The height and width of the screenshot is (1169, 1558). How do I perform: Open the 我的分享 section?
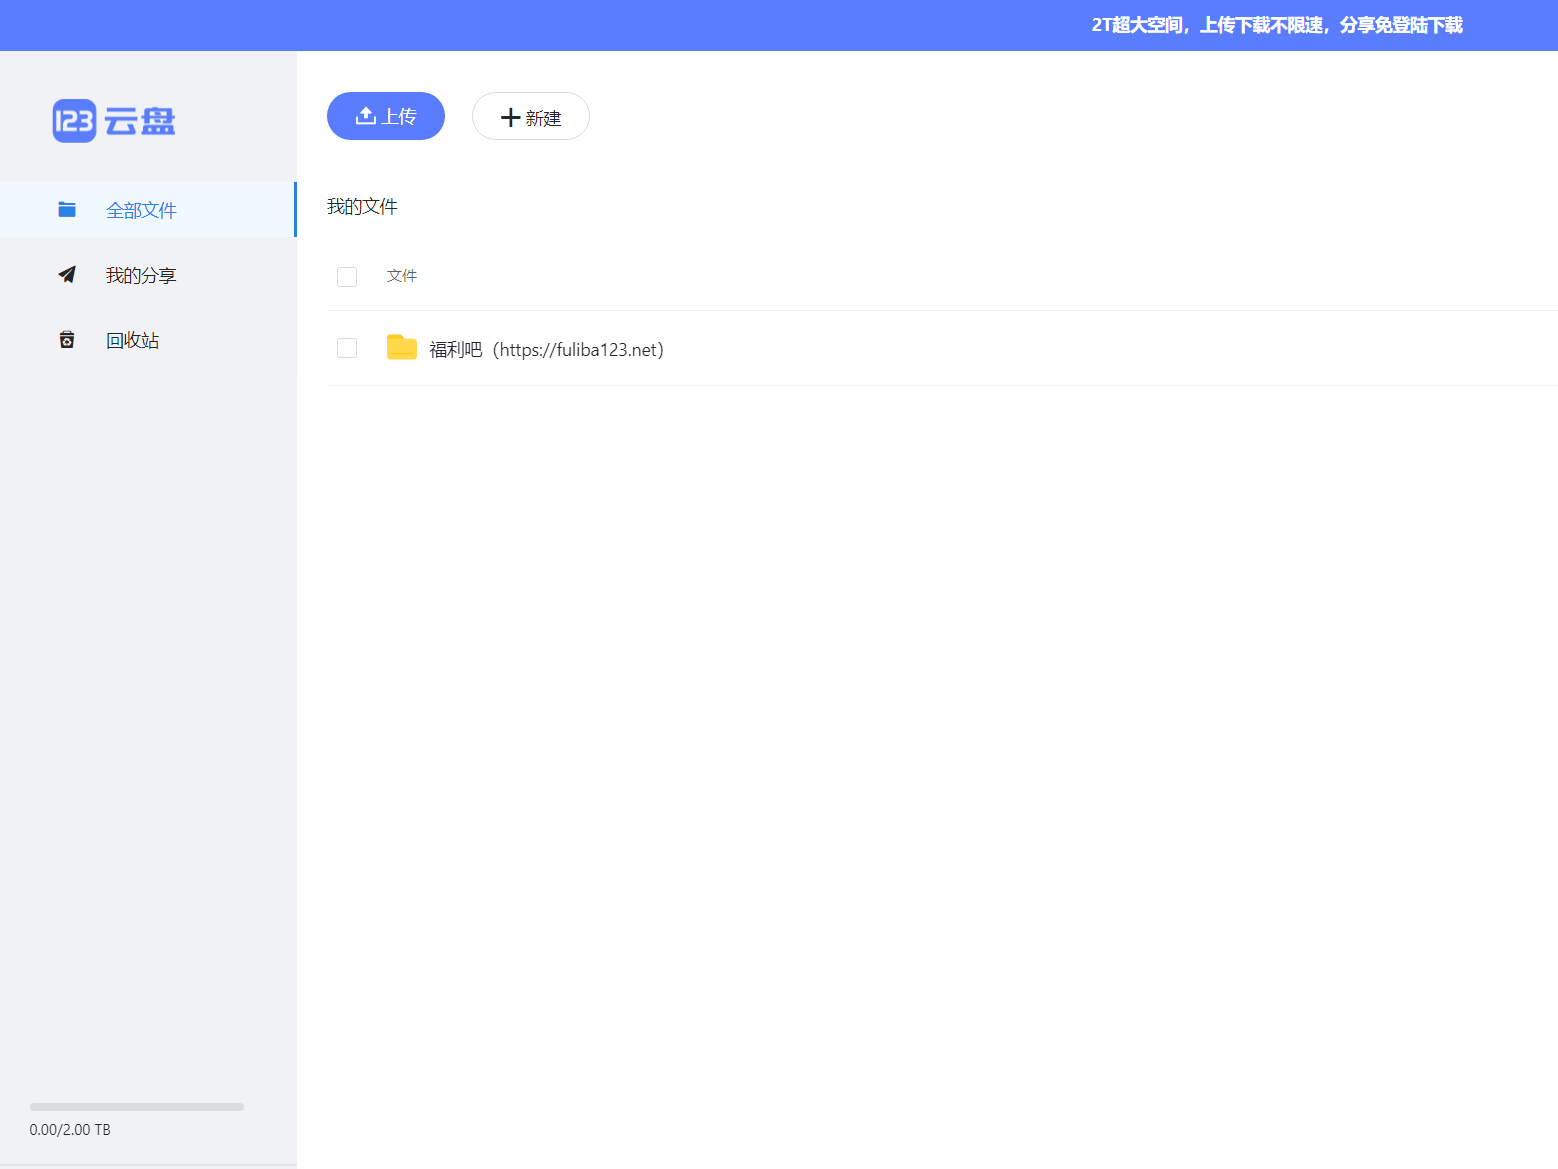tap(148, 275)
